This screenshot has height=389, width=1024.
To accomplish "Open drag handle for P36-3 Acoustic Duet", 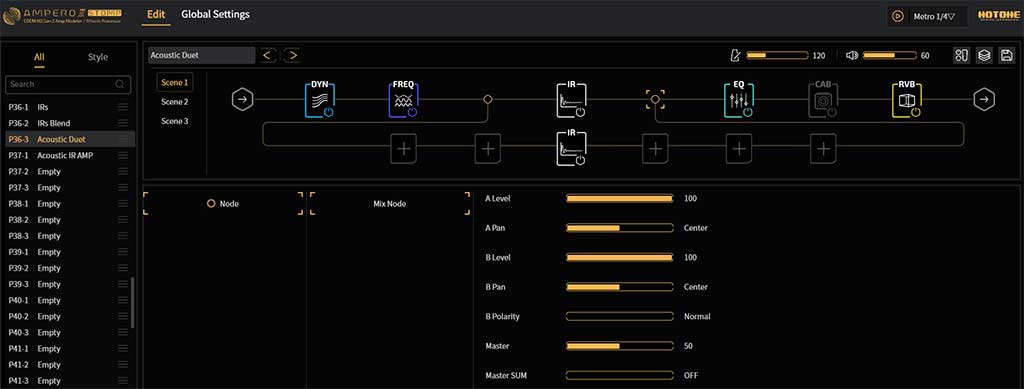I will coord(123,139).
